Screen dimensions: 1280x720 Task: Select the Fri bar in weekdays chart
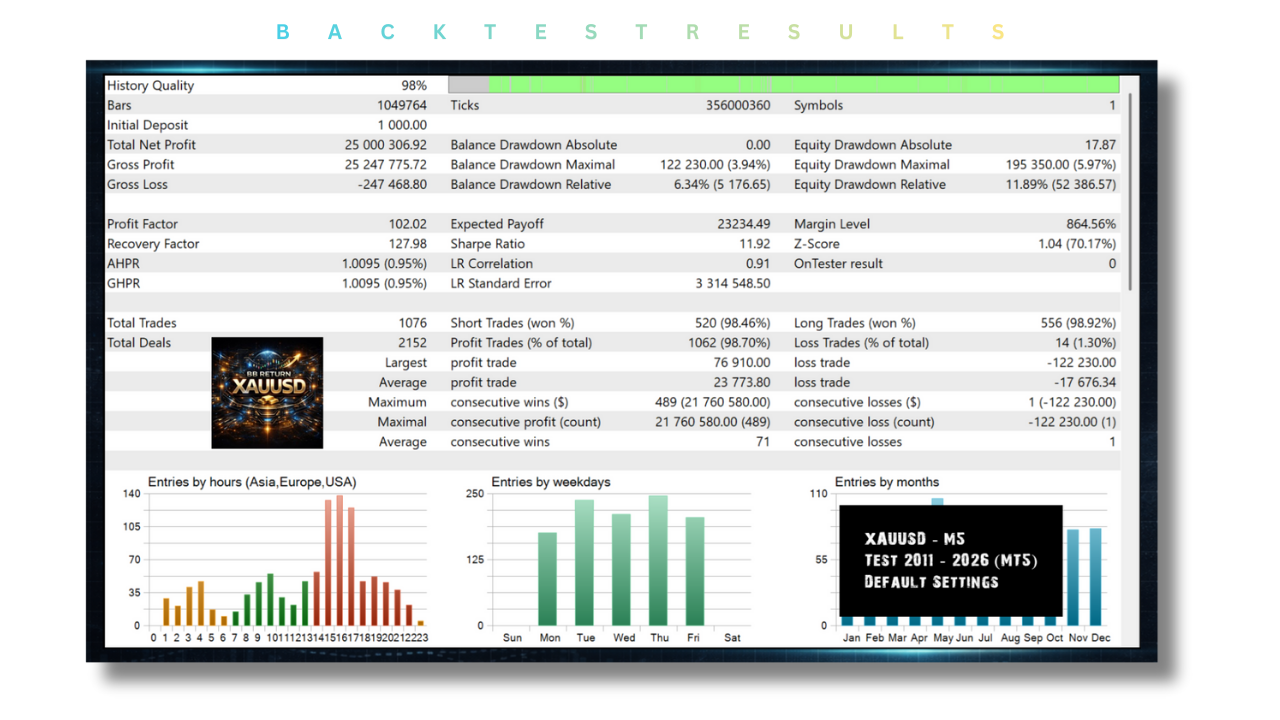695,570
